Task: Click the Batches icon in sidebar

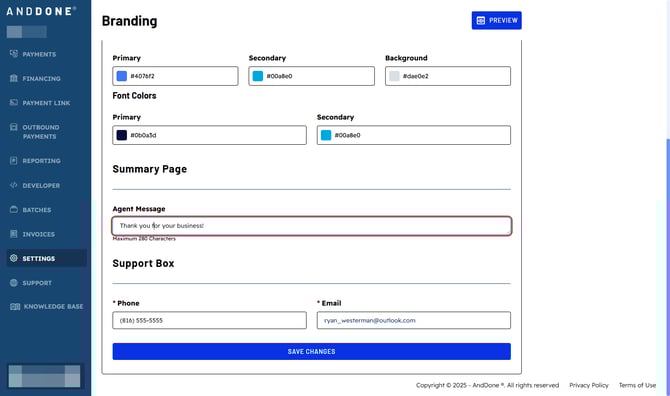Action: [x=14, y=209]
